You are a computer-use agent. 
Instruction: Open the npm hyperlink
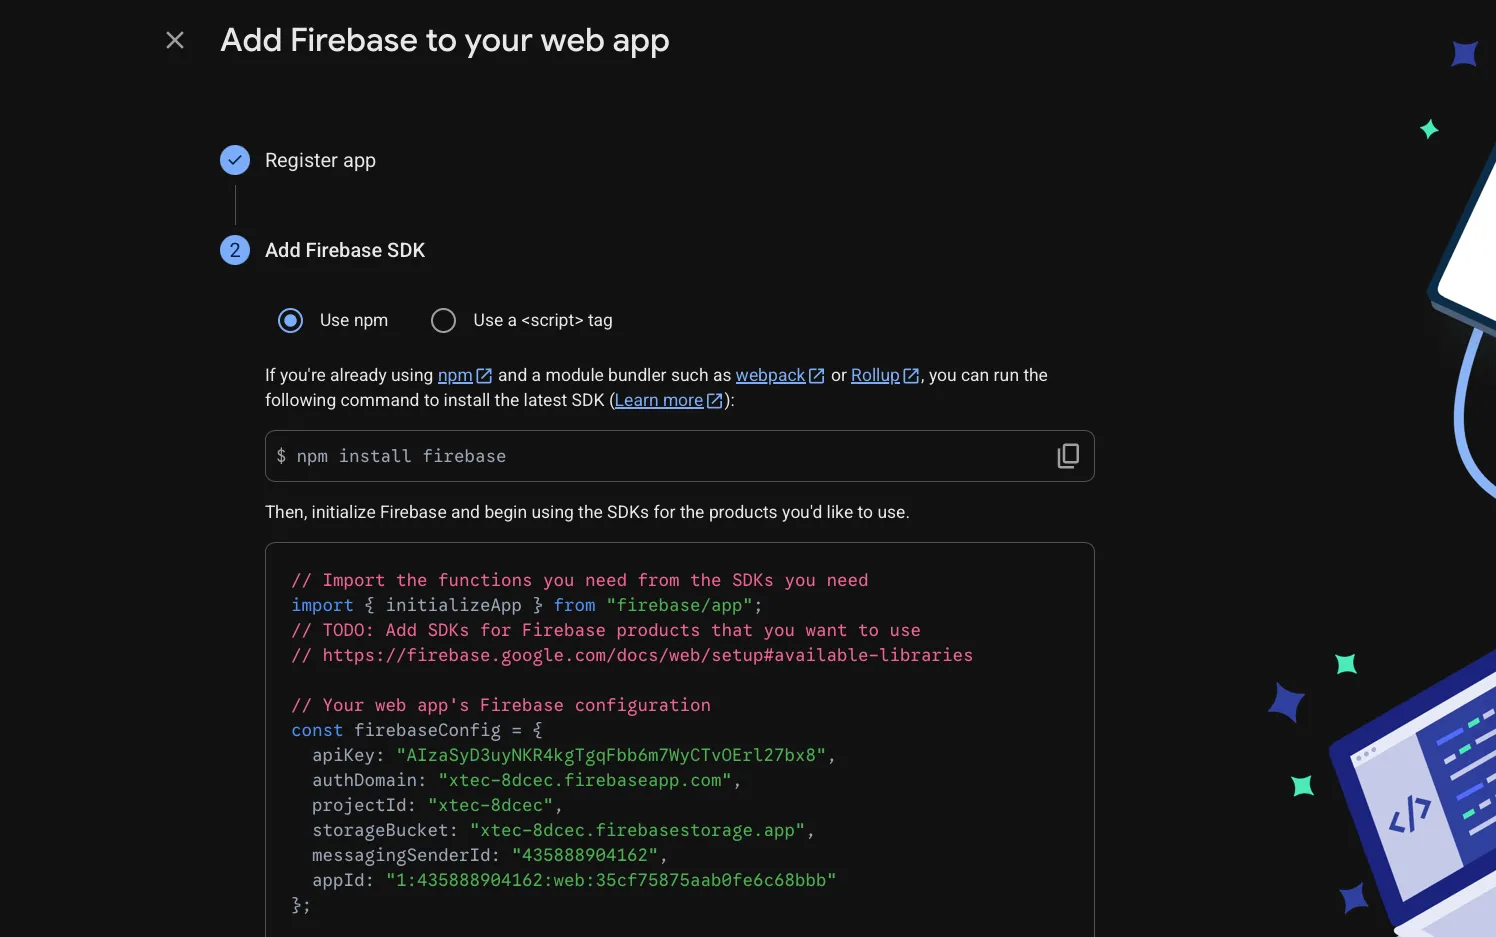click(455, 375)
